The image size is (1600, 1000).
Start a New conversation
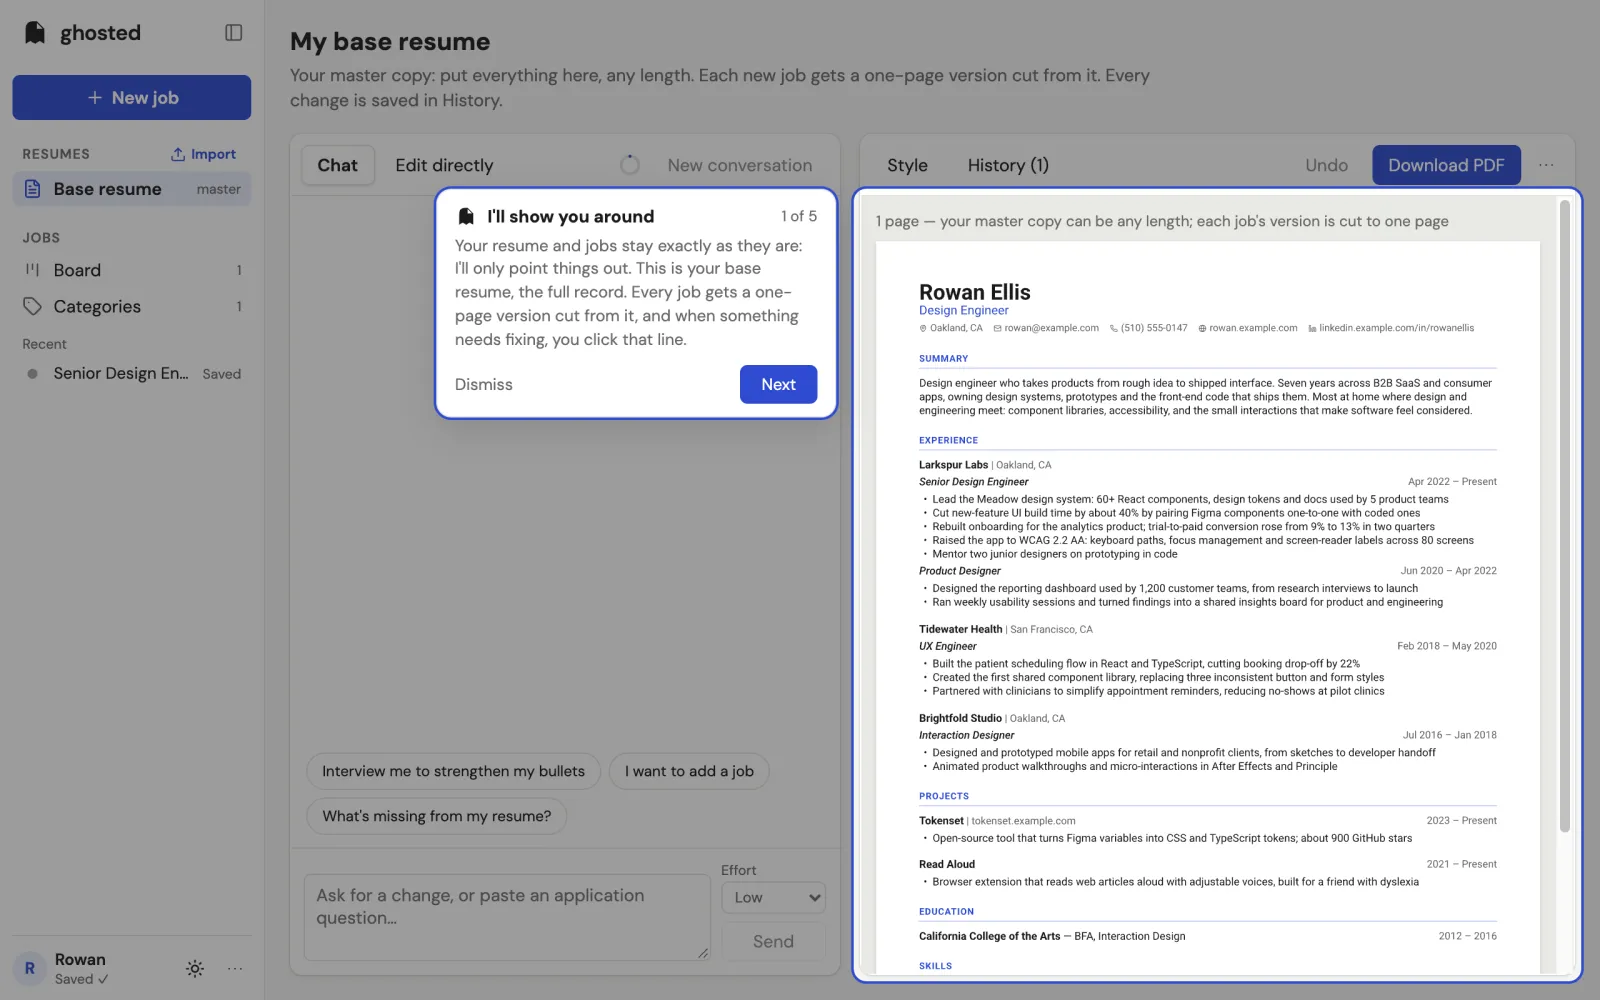coord(740,165)
